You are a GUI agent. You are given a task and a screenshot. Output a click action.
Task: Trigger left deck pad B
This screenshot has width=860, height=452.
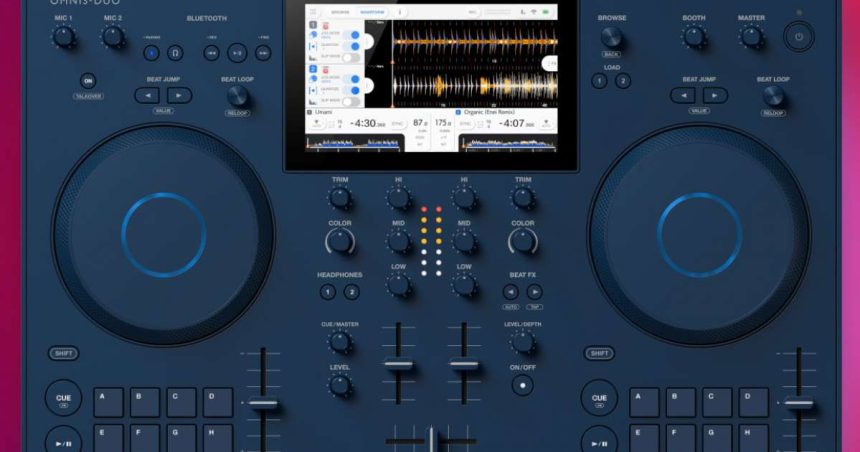[145, 403]
